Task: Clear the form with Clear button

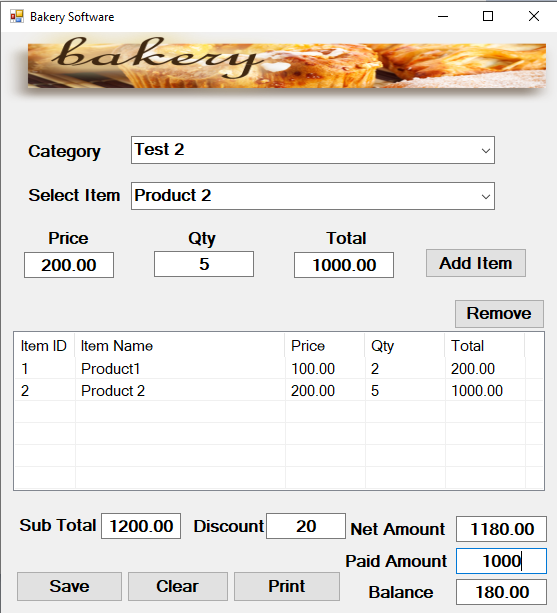Action: (178, 586)
